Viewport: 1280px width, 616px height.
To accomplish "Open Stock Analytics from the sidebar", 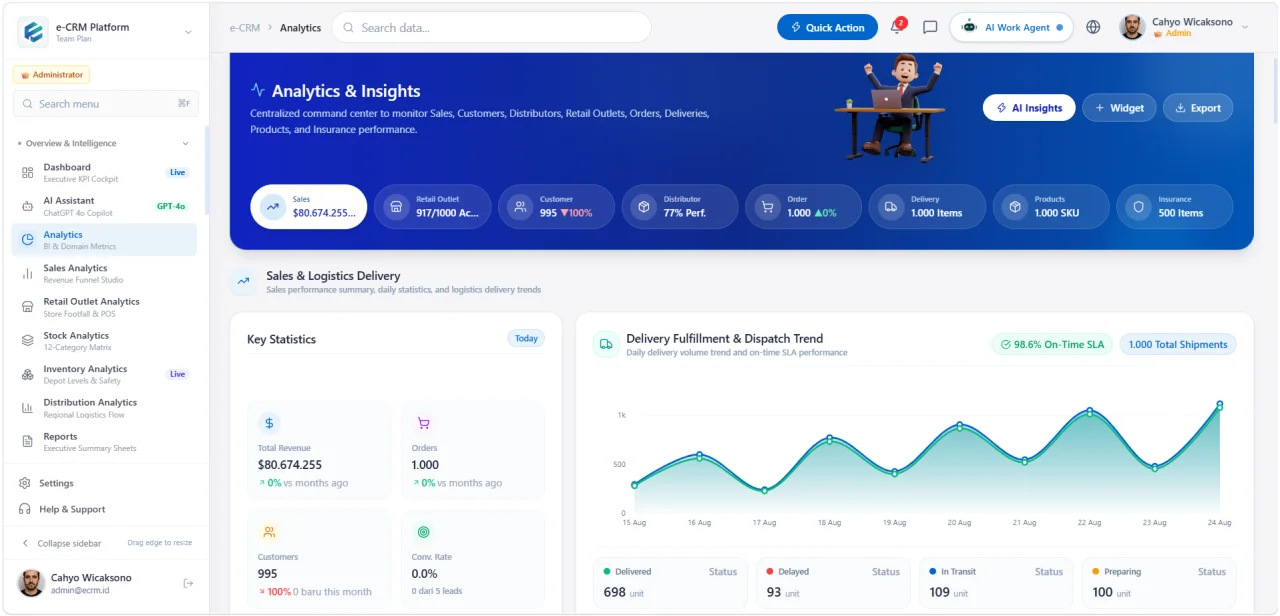I will point(104,341).
